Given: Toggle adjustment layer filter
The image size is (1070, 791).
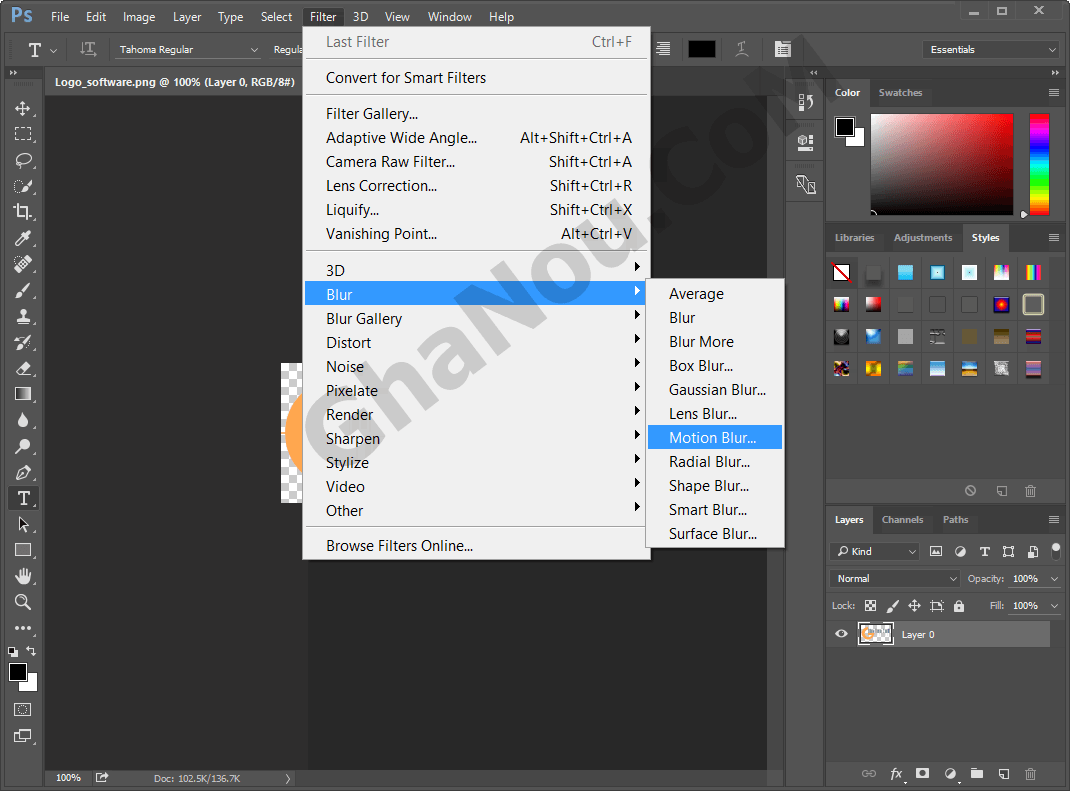Looking at the screenshot, I should tap(960, 551).
